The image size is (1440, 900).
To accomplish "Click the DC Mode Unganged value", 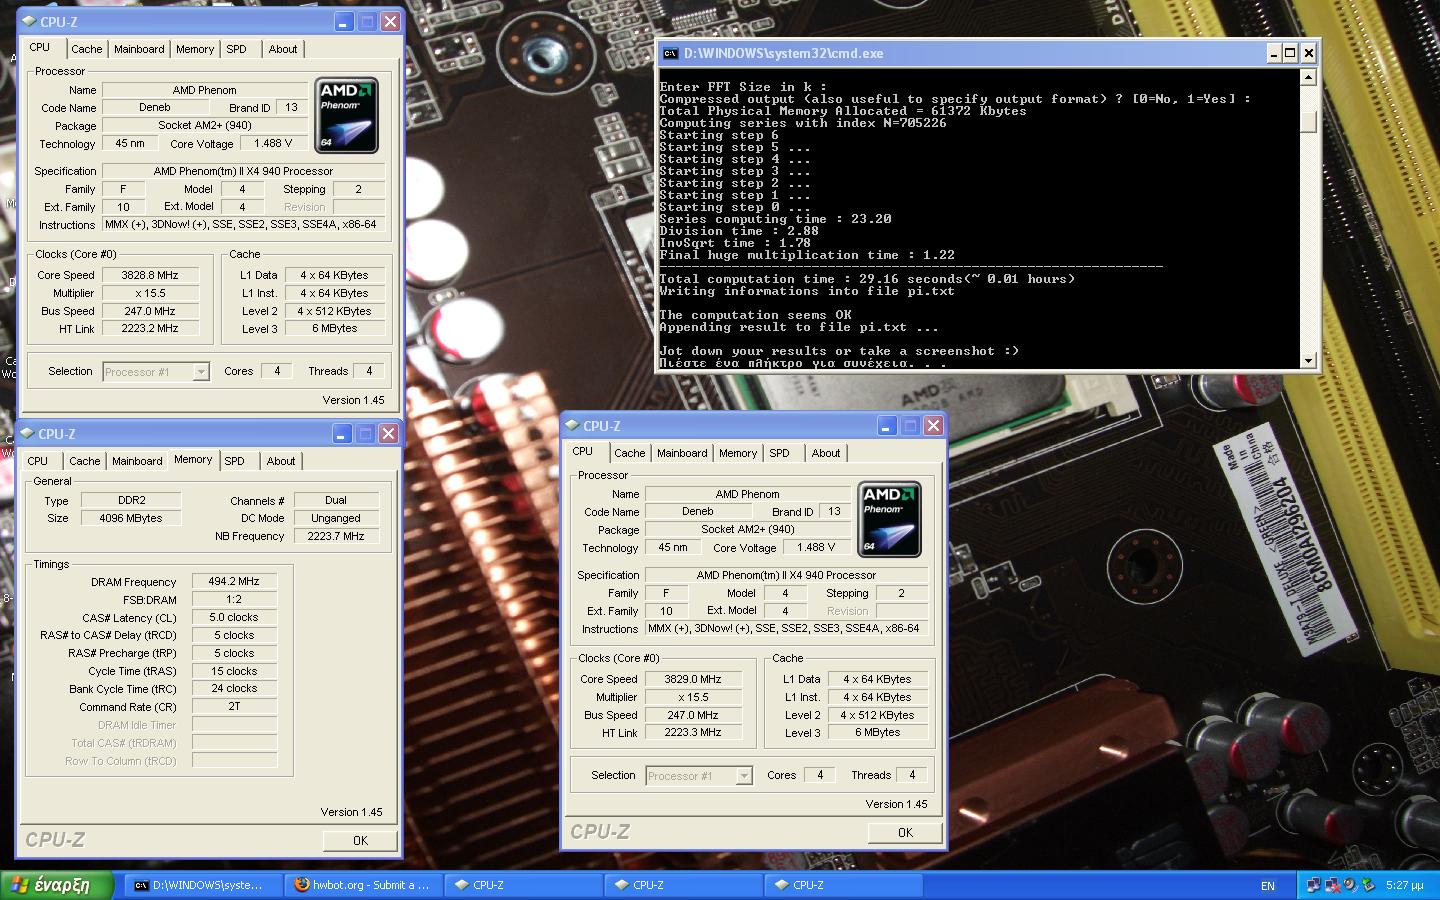I will point(336,518).
